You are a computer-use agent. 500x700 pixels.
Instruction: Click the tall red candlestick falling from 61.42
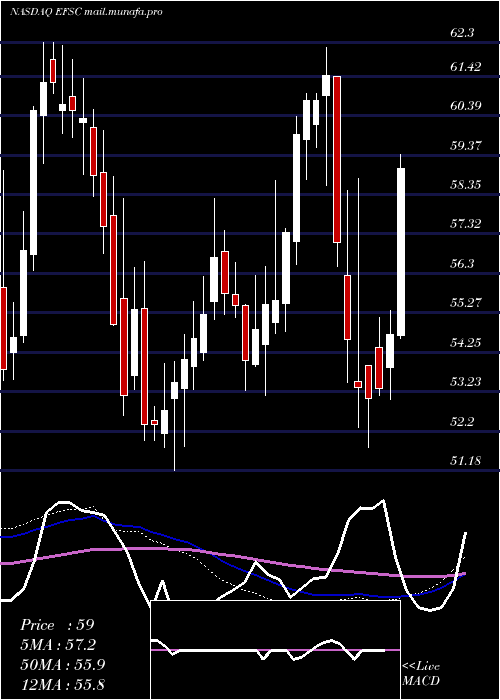click(x=337, y=159)
